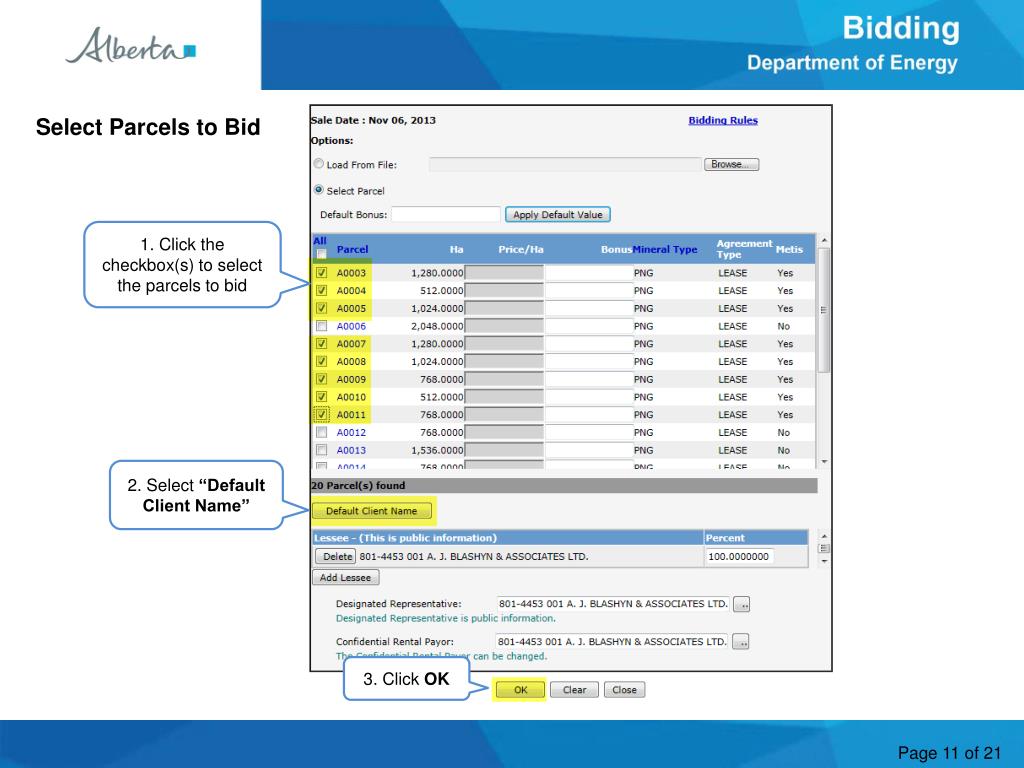Open parcel A0012 link
This screenshot has width=1024, height=768.
(x=351, y=432)
